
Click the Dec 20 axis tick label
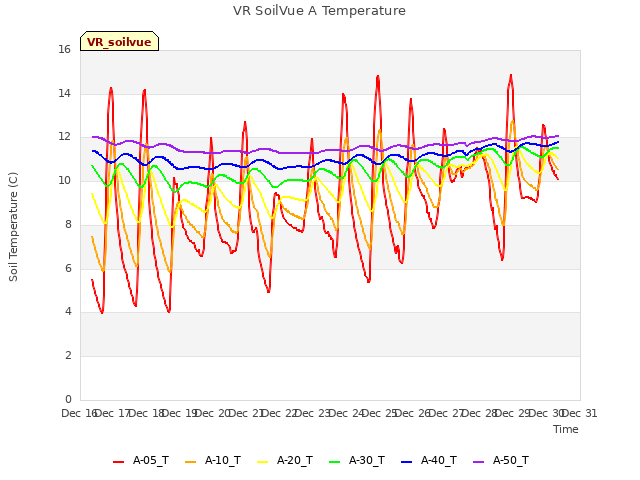coord(213,413)
